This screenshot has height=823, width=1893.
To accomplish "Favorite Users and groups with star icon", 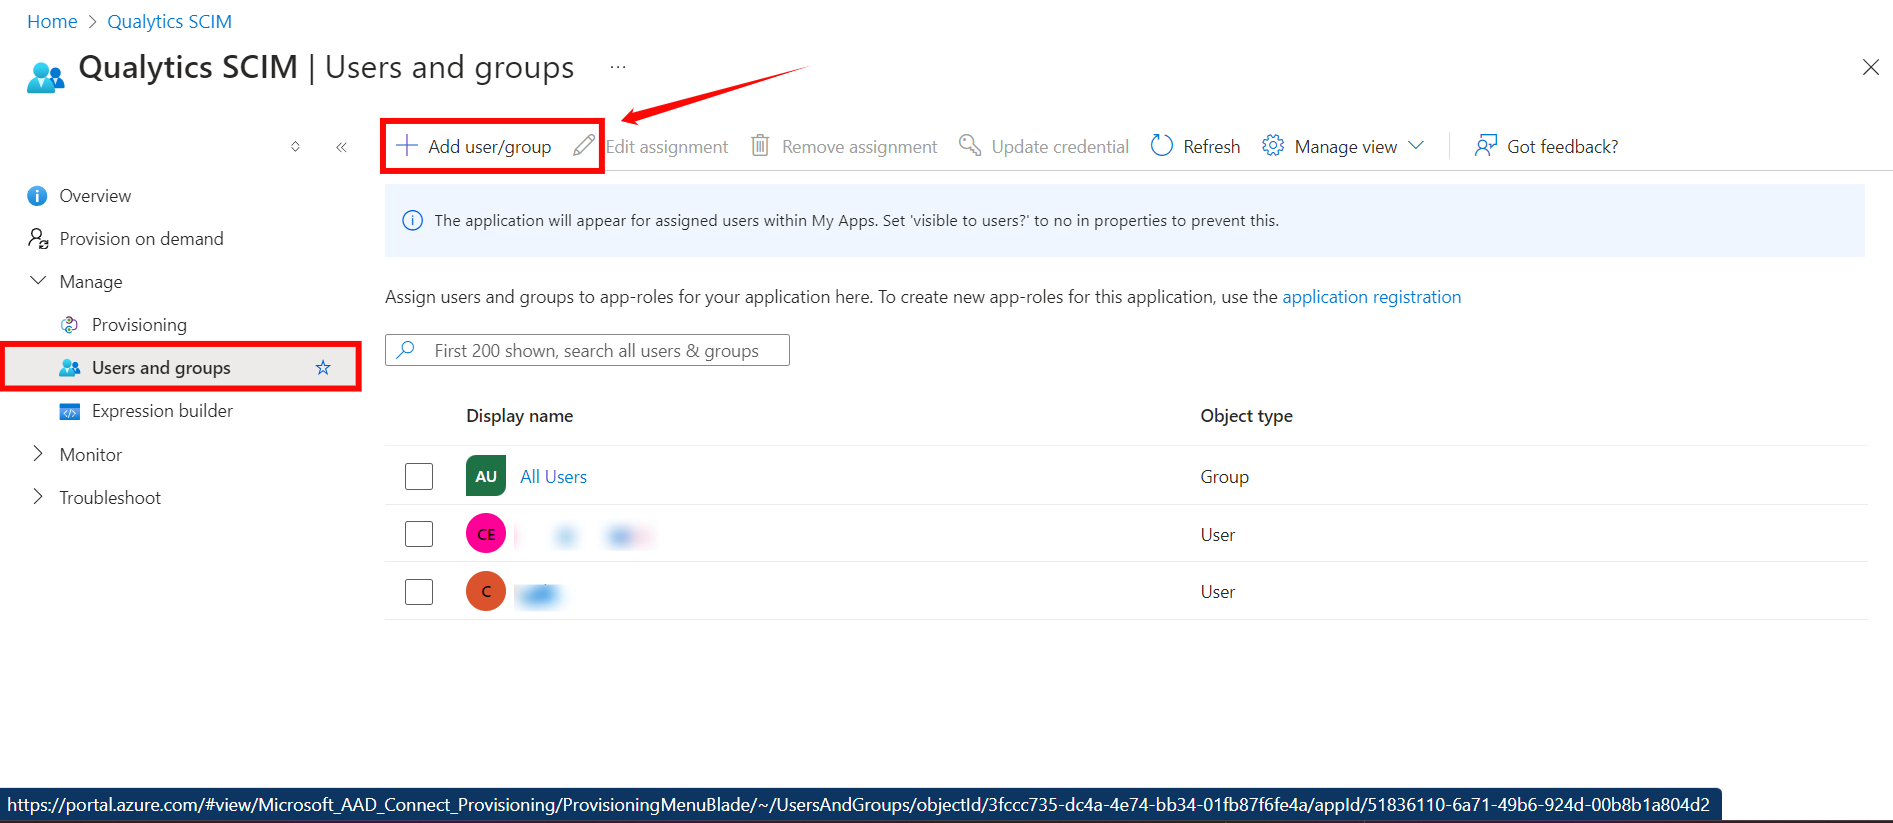I will click(x=323, y=368).
